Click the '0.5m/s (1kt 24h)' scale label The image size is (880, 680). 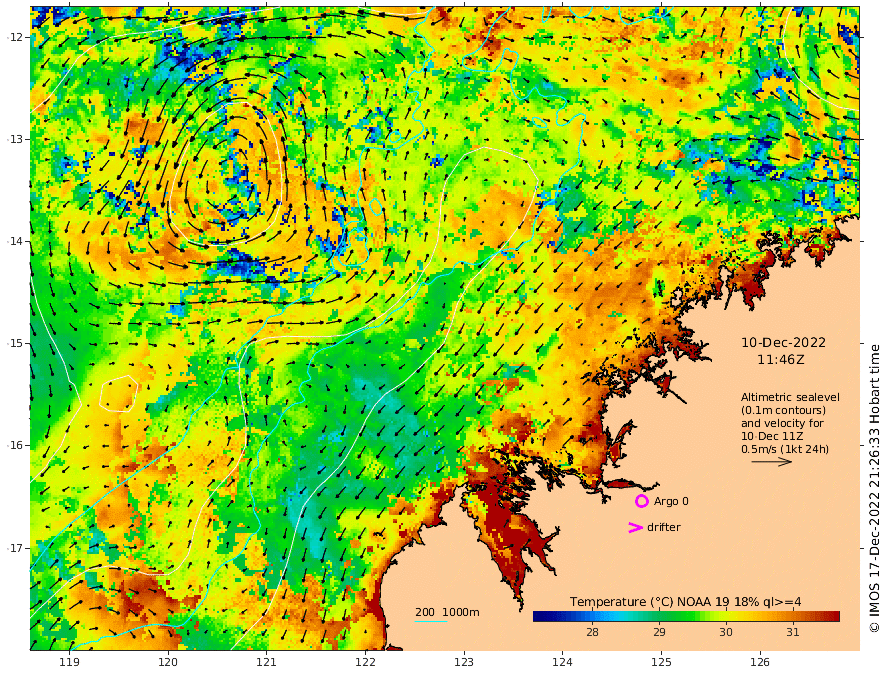785,449
